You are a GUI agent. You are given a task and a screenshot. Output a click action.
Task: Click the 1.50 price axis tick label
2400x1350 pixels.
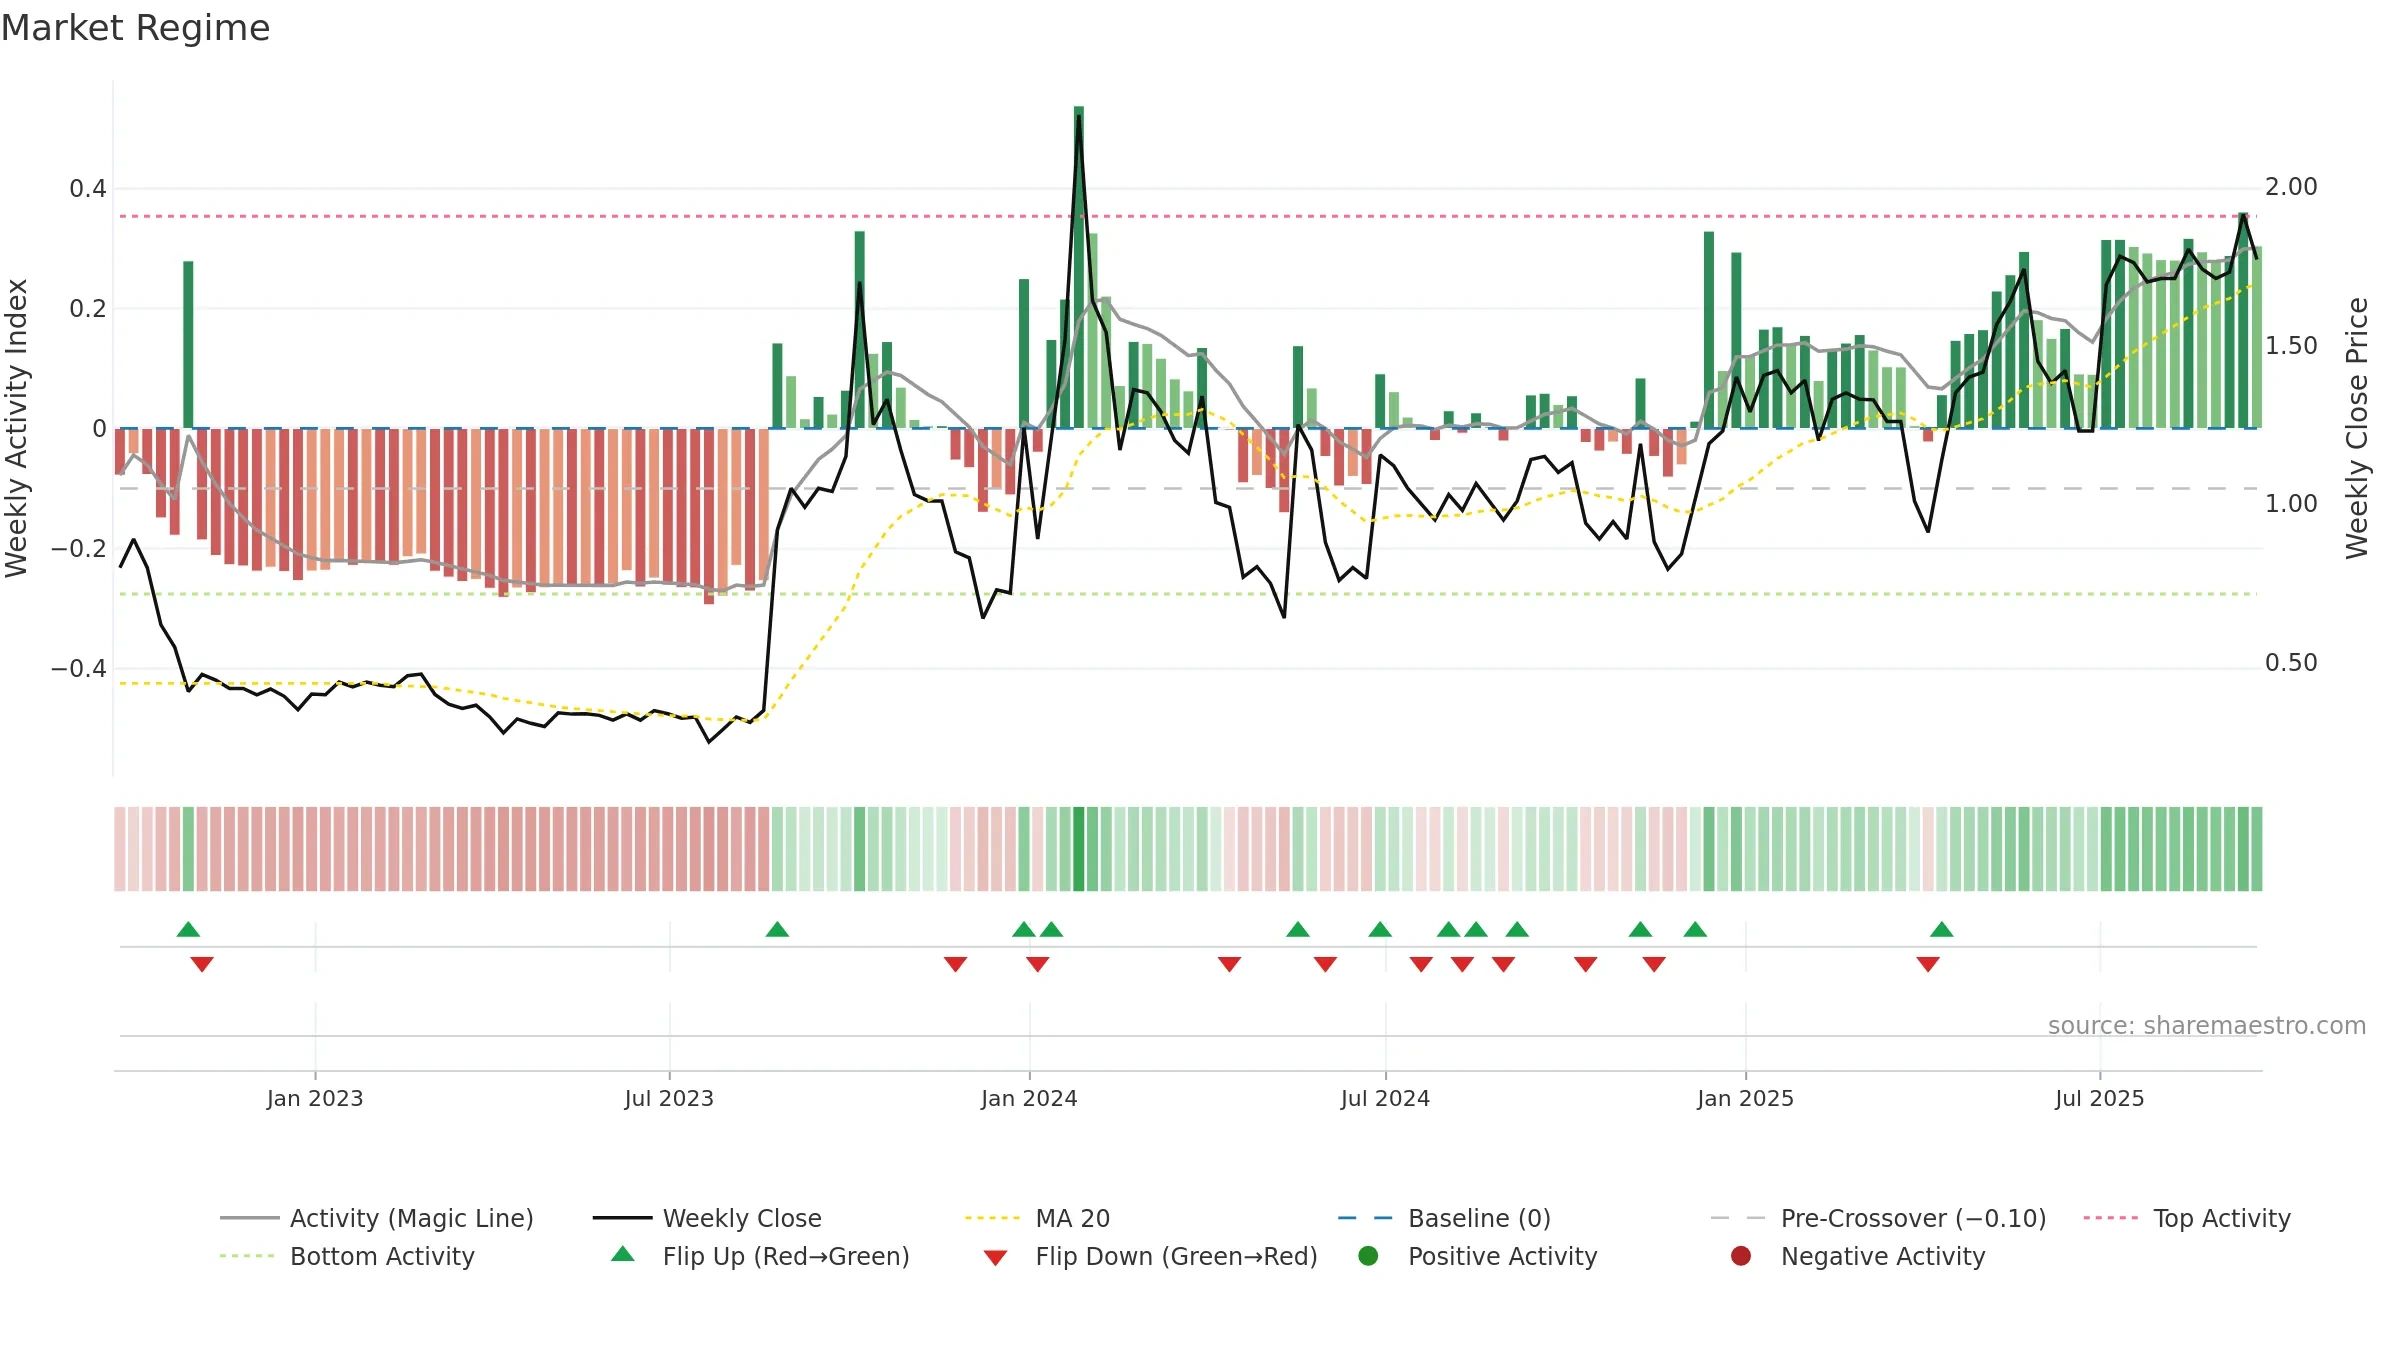pos(2291,346)
